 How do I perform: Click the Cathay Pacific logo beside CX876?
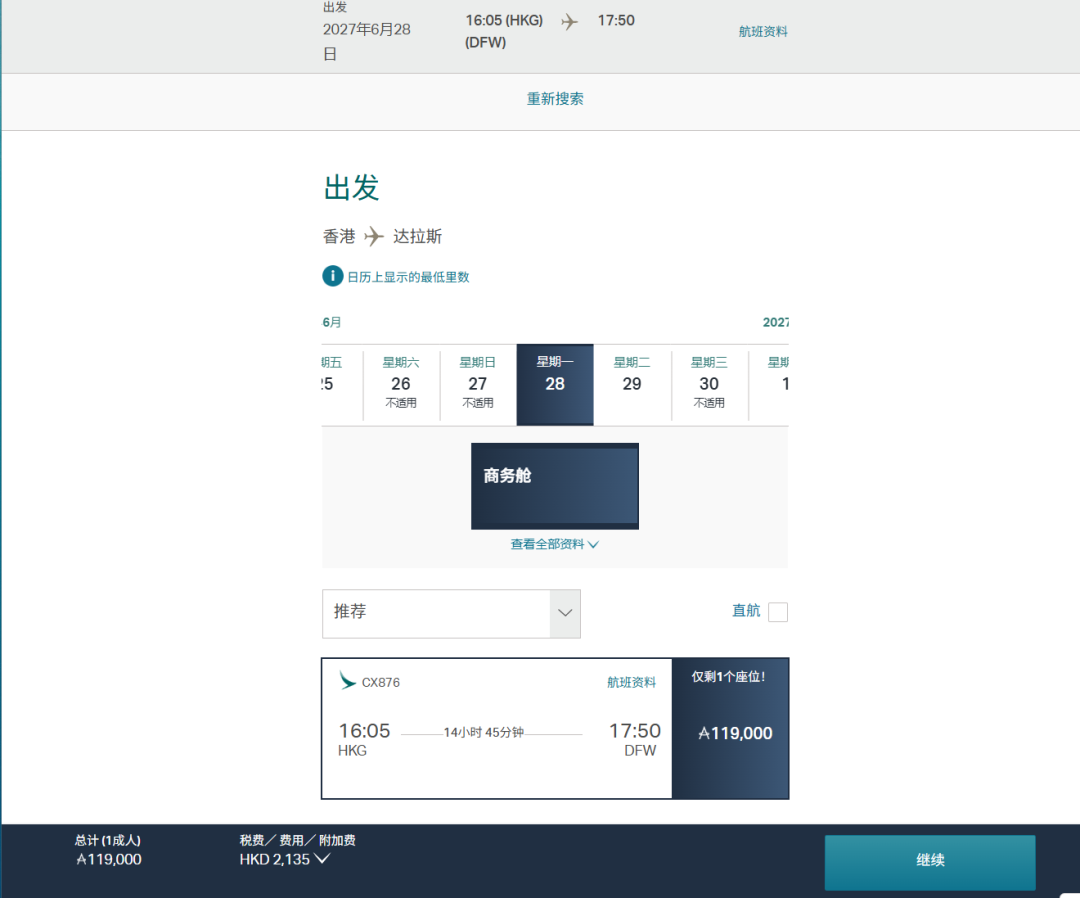[x=347, y=681]
